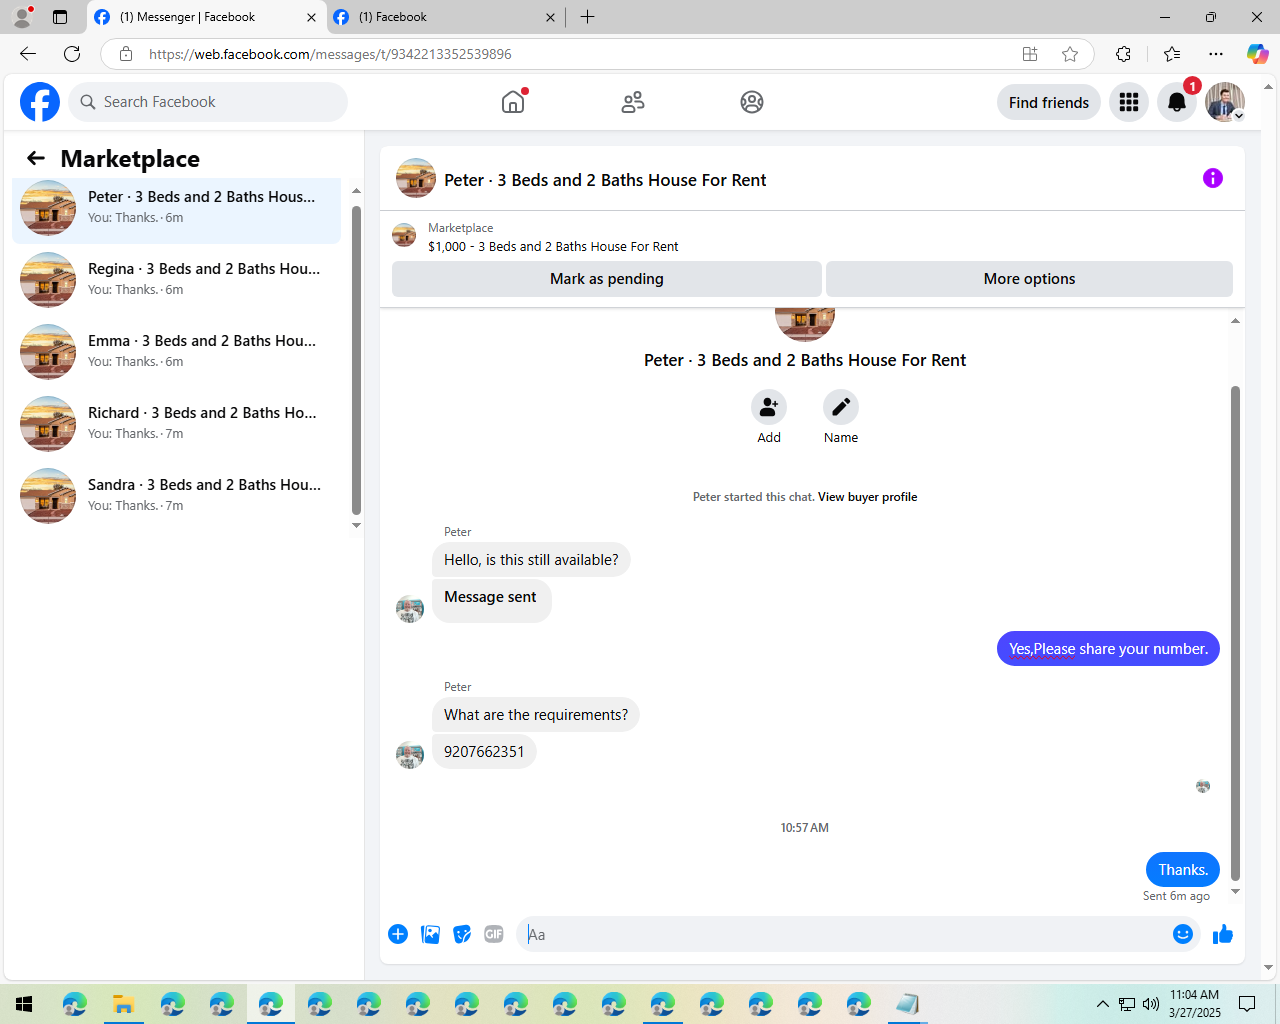Image resolution: width=1280 pixels, height=1024 pixels.
Task: Click the split screen icon in address bar
Action: pyautogui.click(x=1030, y=54)
